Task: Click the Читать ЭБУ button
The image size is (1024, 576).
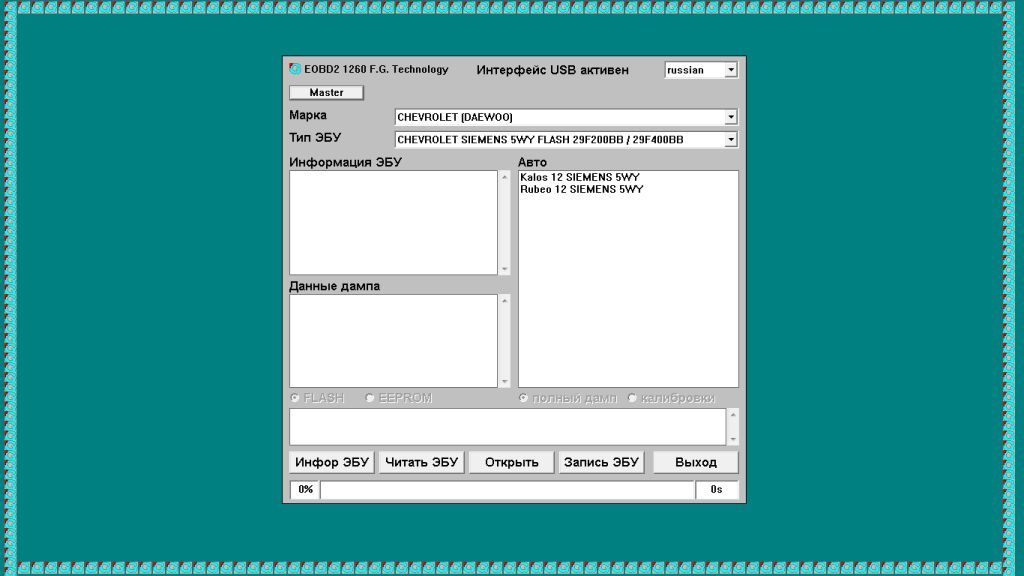Action: click(421, 462)
